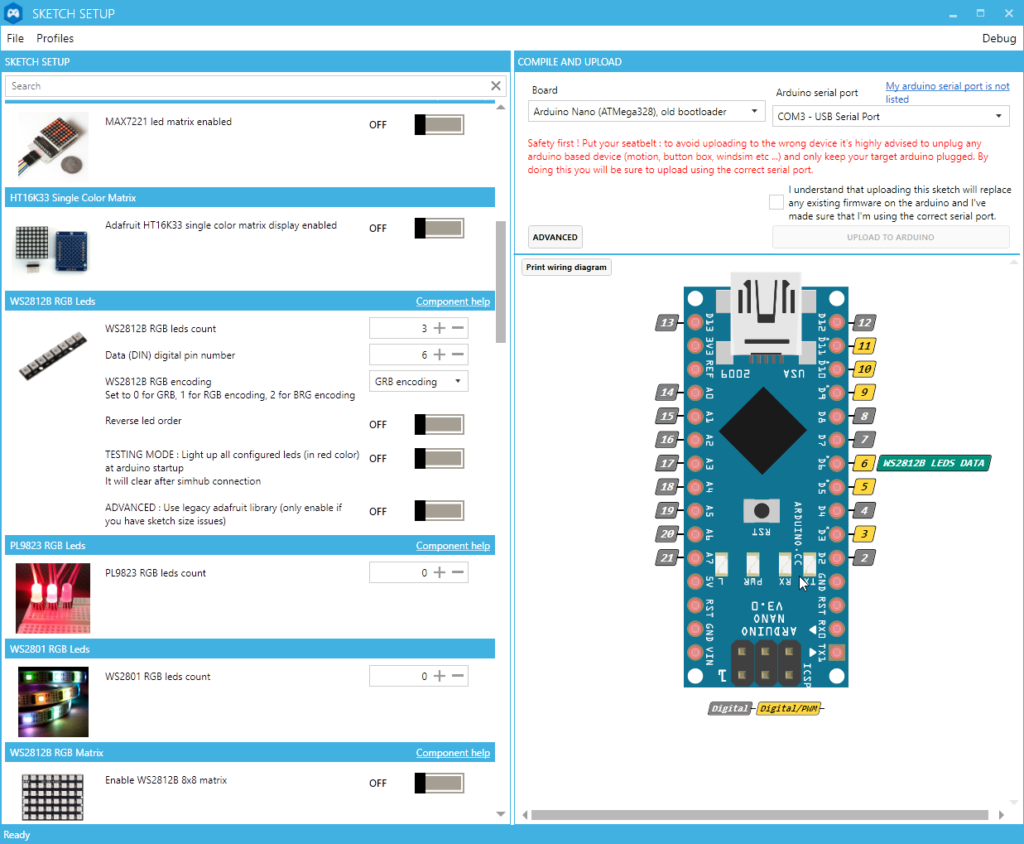Click the wiring diagram horizontal scrollbar
This screenshot has height=844, width=1024.
pos(760,815)
